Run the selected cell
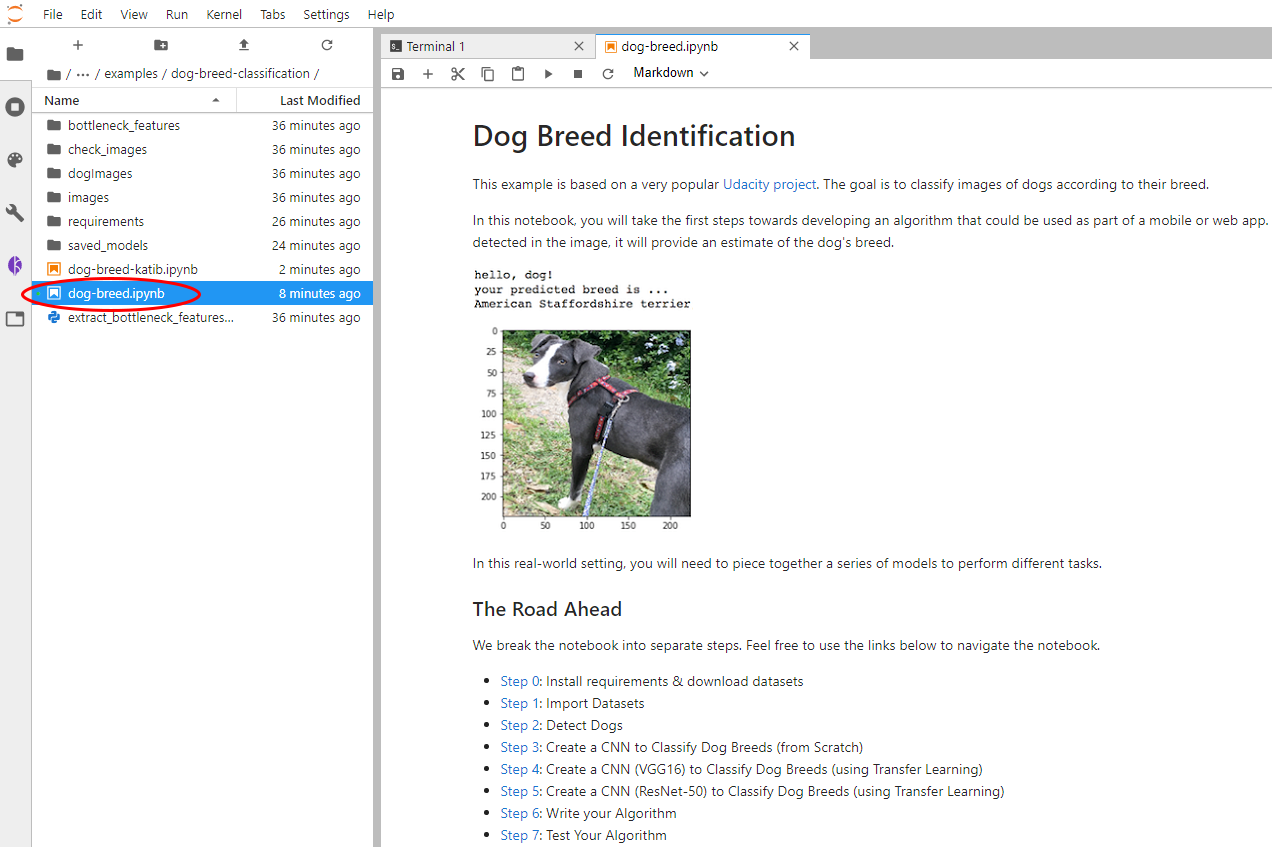Image resolution: width=1272 pixels, height=847 pixels. click(x=548, y=74)
